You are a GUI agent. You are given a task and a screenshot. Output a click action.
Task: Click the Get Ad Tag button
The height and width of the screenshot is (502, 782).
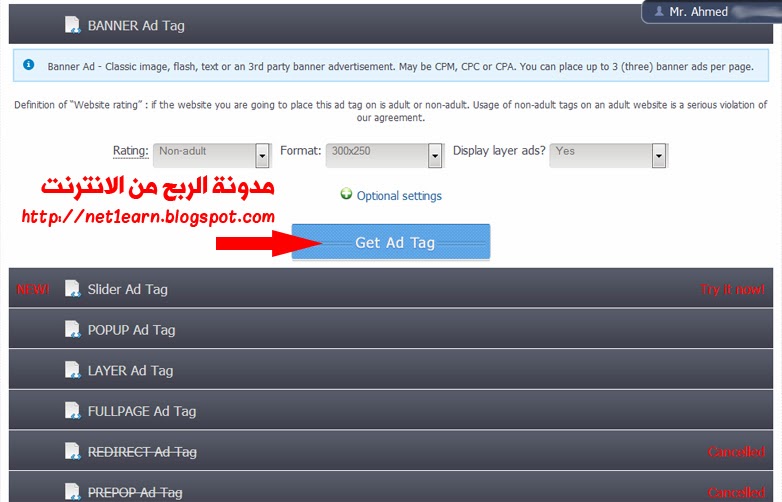click(x=391, y=242)
